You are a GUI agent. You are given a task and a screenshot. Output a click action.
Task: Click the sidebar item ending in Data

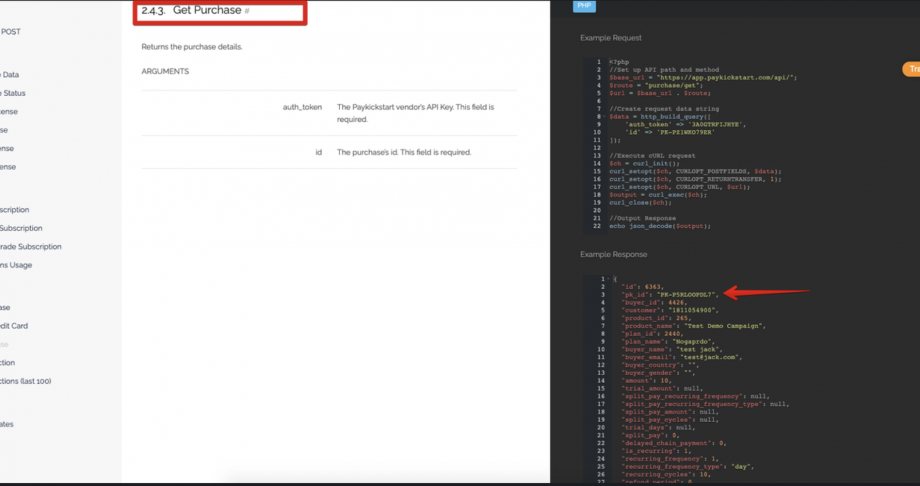(10, 74)
